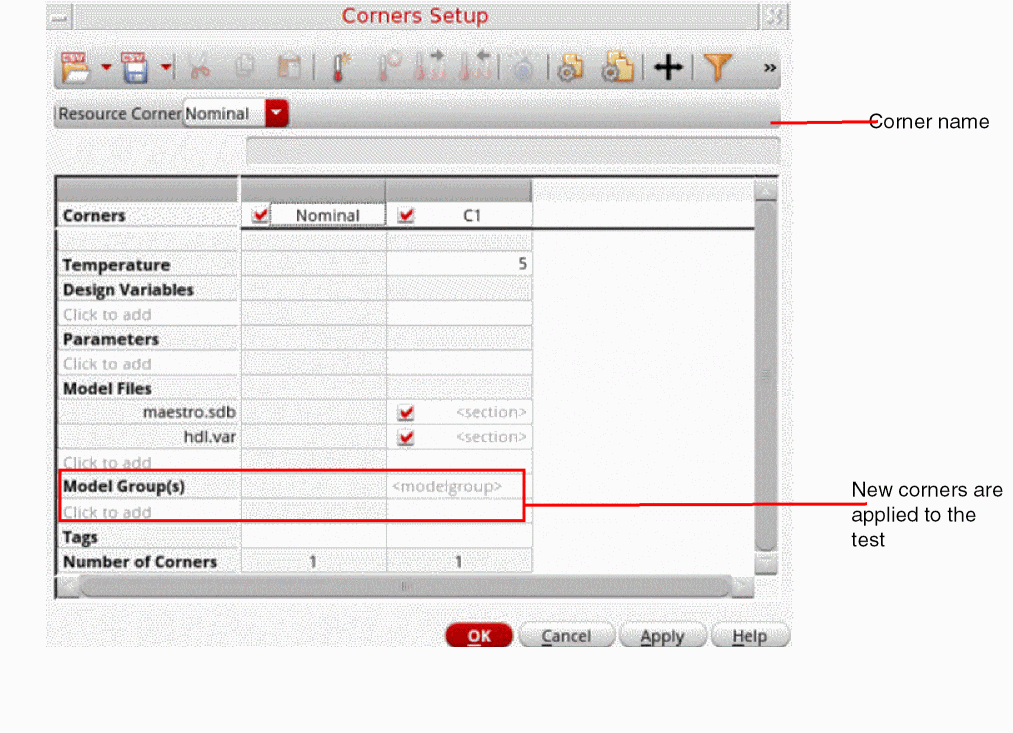Click the Corners row header label
This screenshot has width=1013, height=733.
click(94, 215)
